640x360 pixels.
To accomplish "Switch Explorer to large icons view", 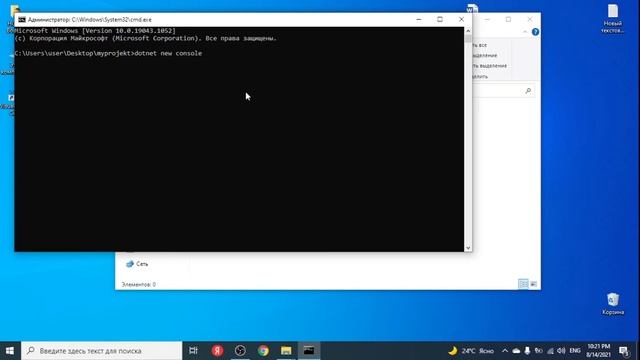I will point(533,284).
